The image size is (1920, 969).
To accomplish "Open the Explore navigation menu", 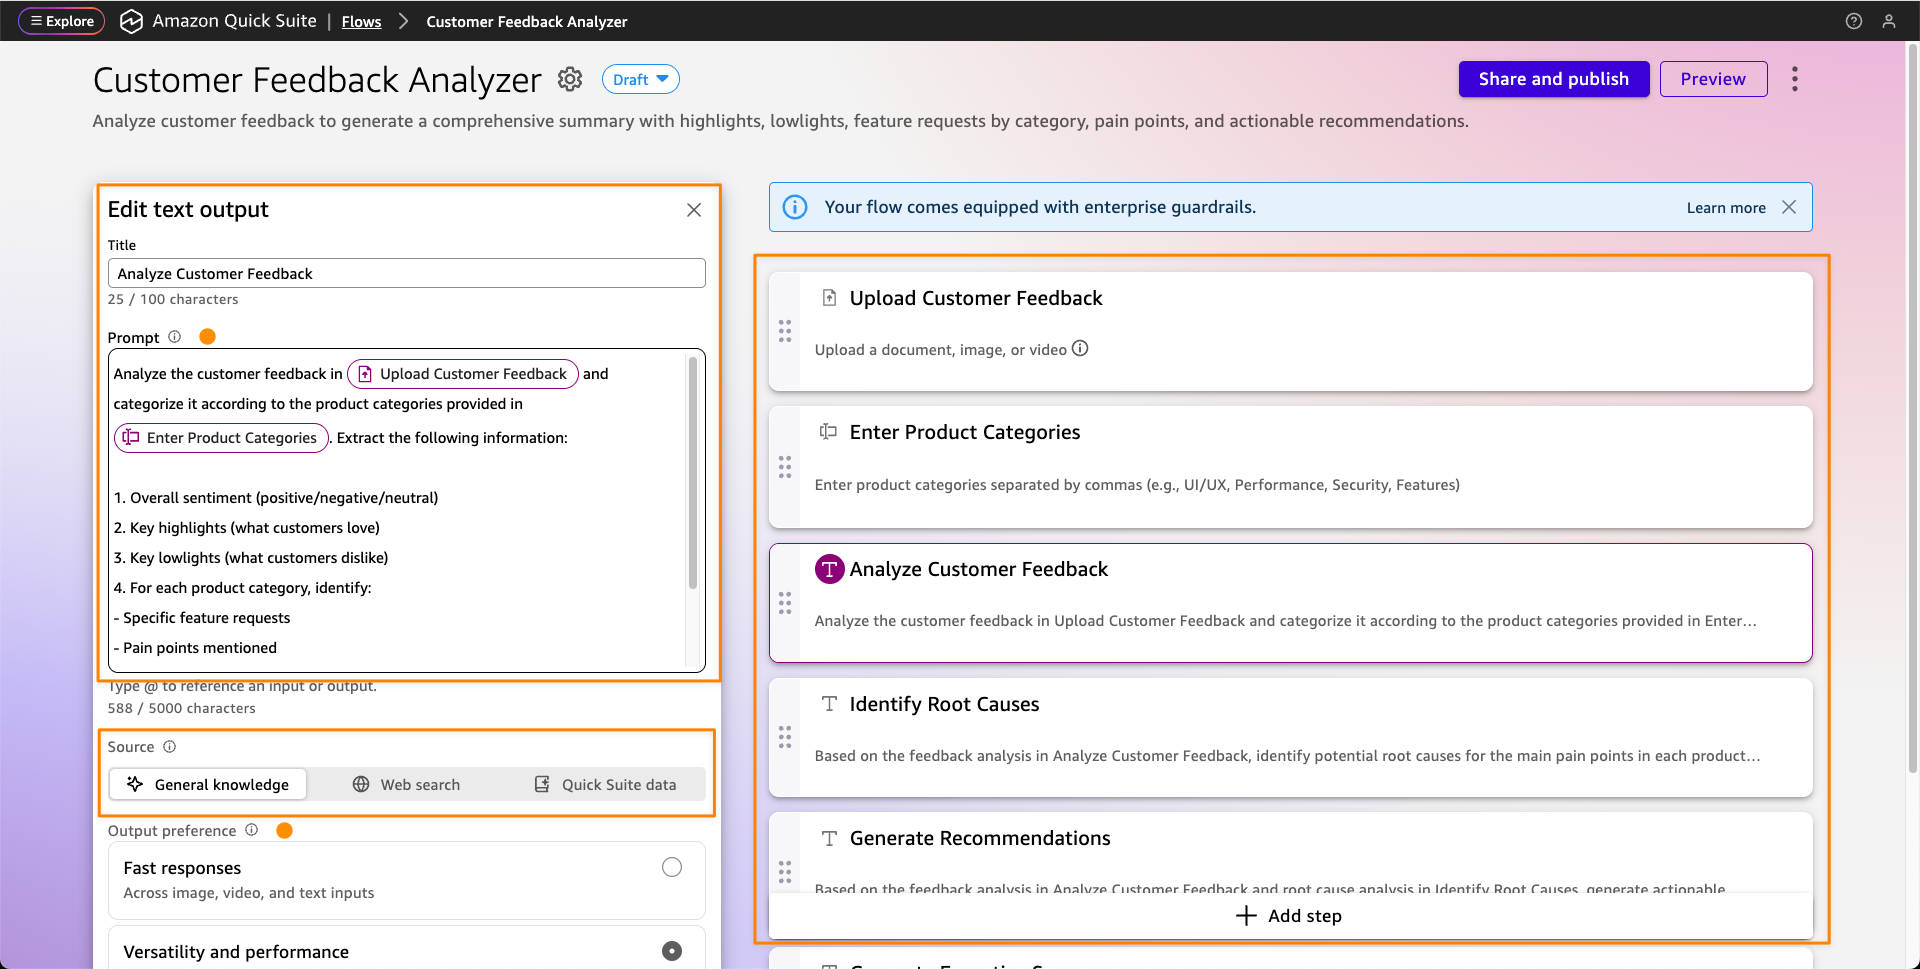I will coord(62,21).
